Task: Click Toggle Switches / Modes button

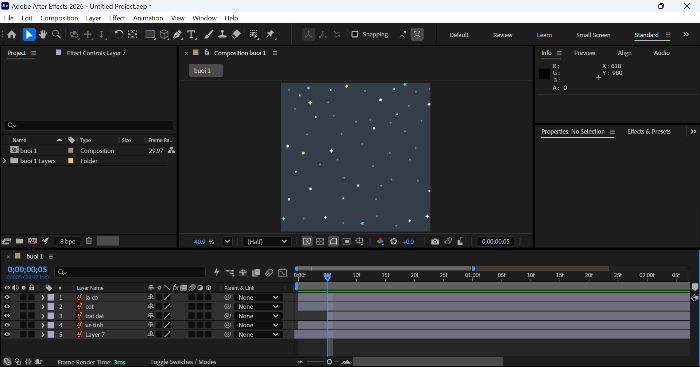Action: pyautogui.click(x=183, y=362)
